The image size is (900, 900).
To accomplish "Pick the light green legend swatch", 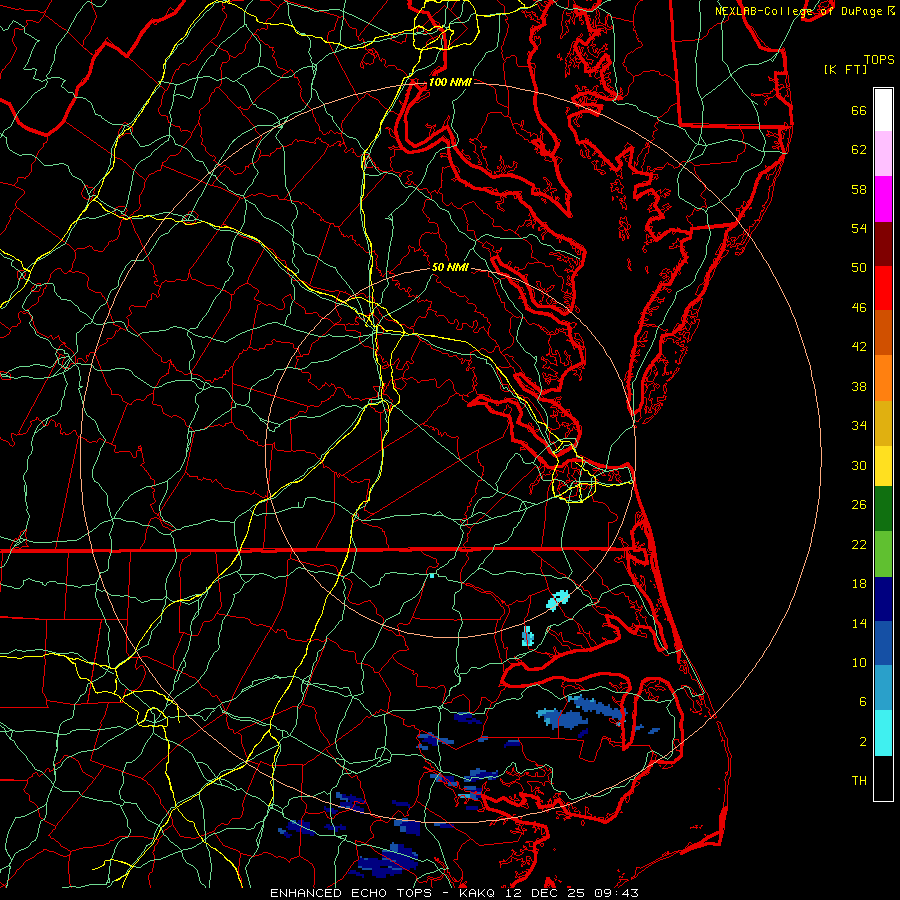I will [x=883, y=554].
